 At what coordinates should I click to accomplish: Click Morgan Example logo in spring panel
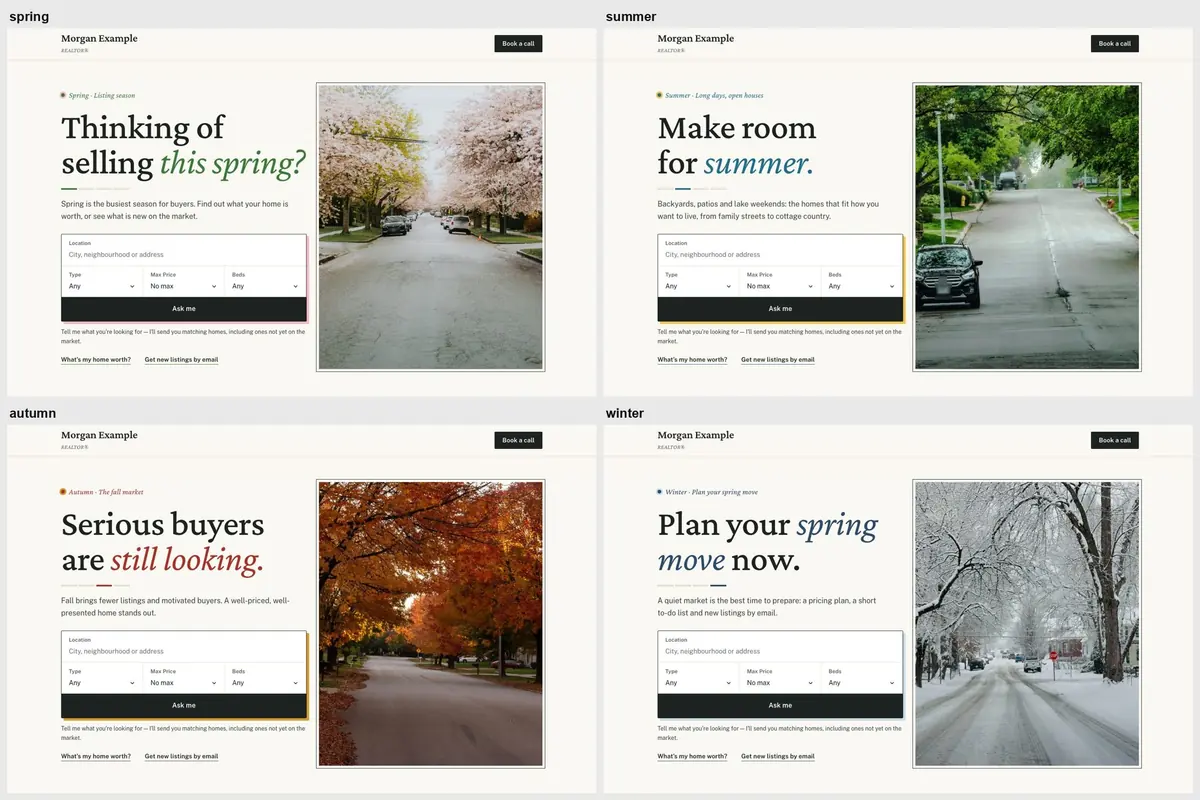(99, 42)
